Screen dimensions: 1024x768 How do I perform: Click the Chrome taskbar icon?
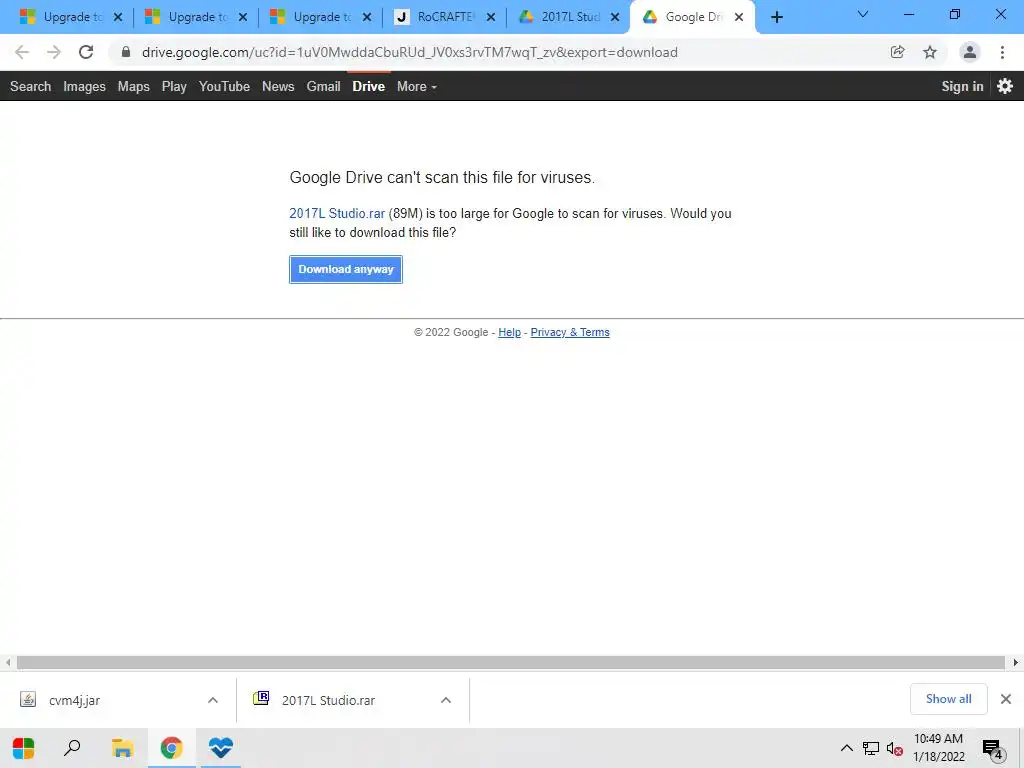tap(172, 748)
